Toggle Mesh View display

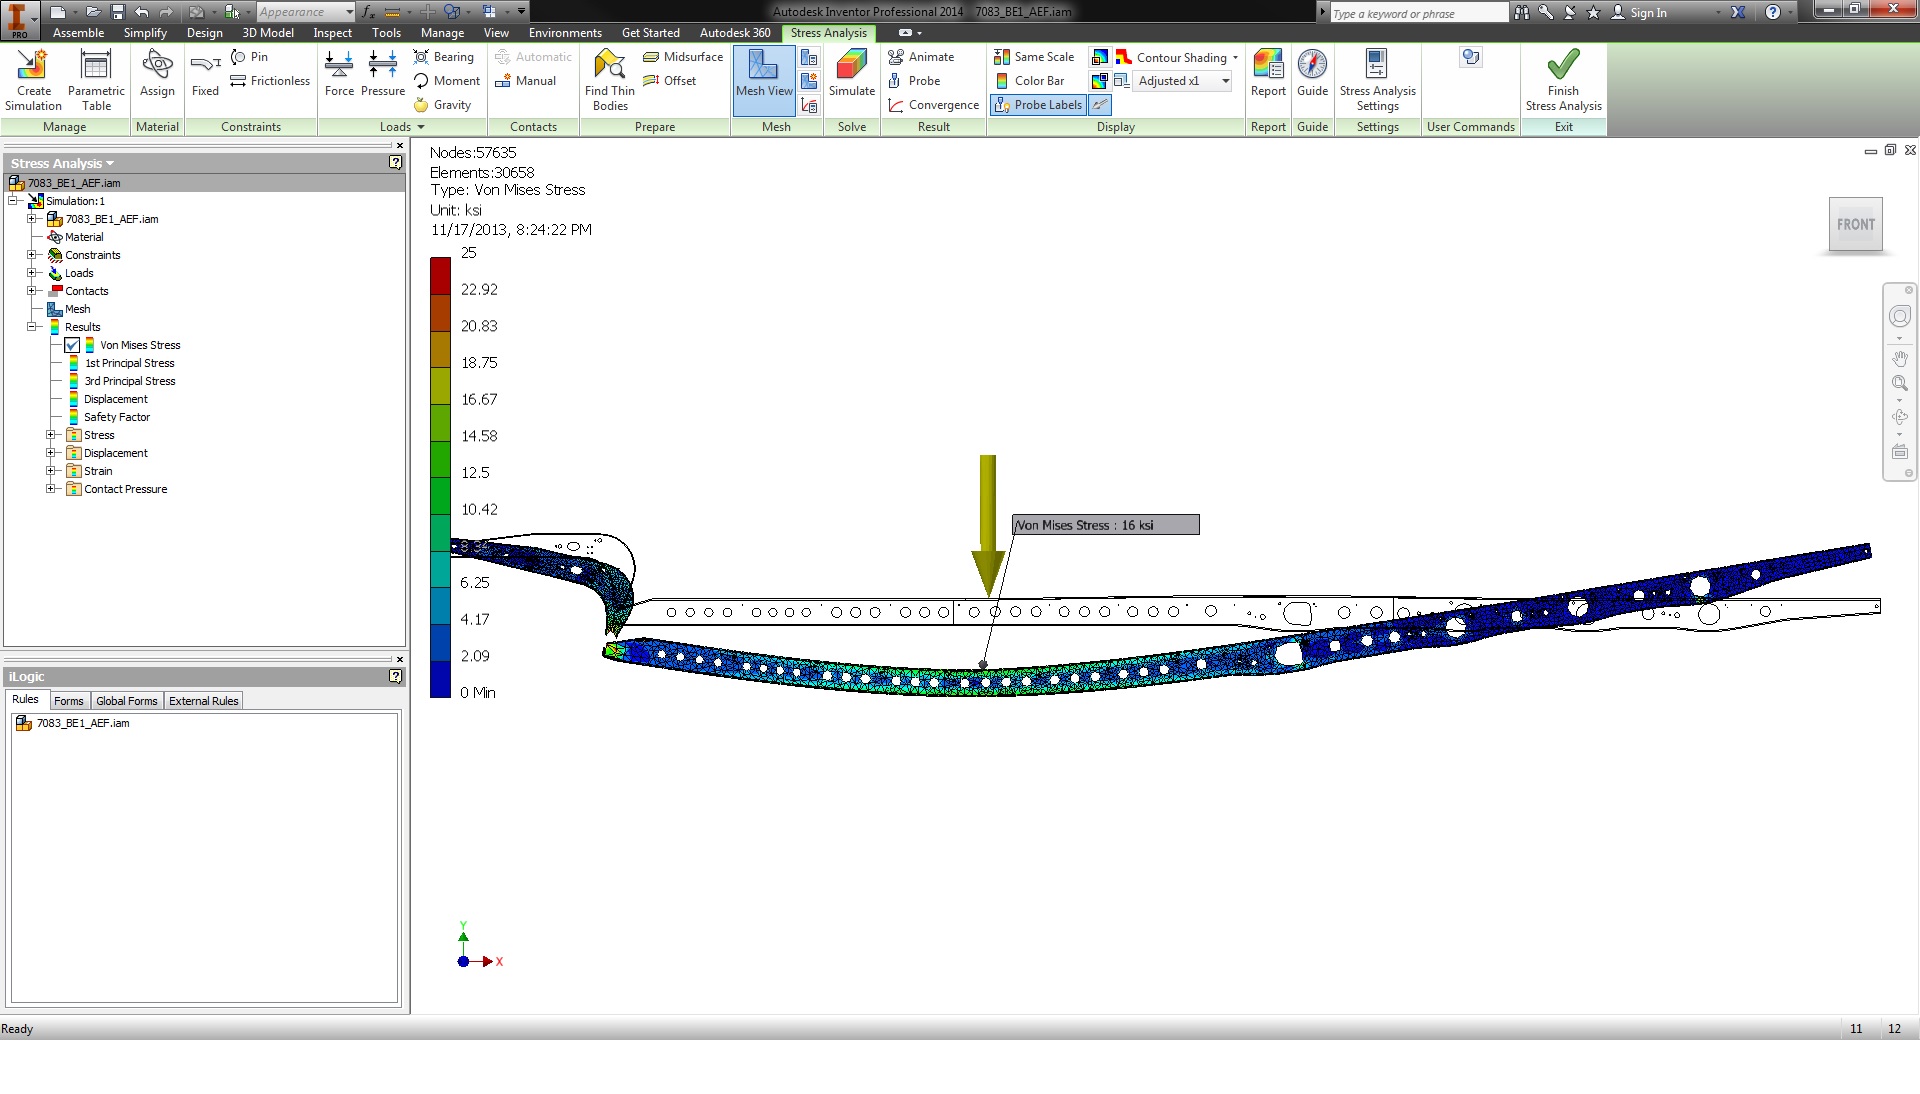point(763,80)
